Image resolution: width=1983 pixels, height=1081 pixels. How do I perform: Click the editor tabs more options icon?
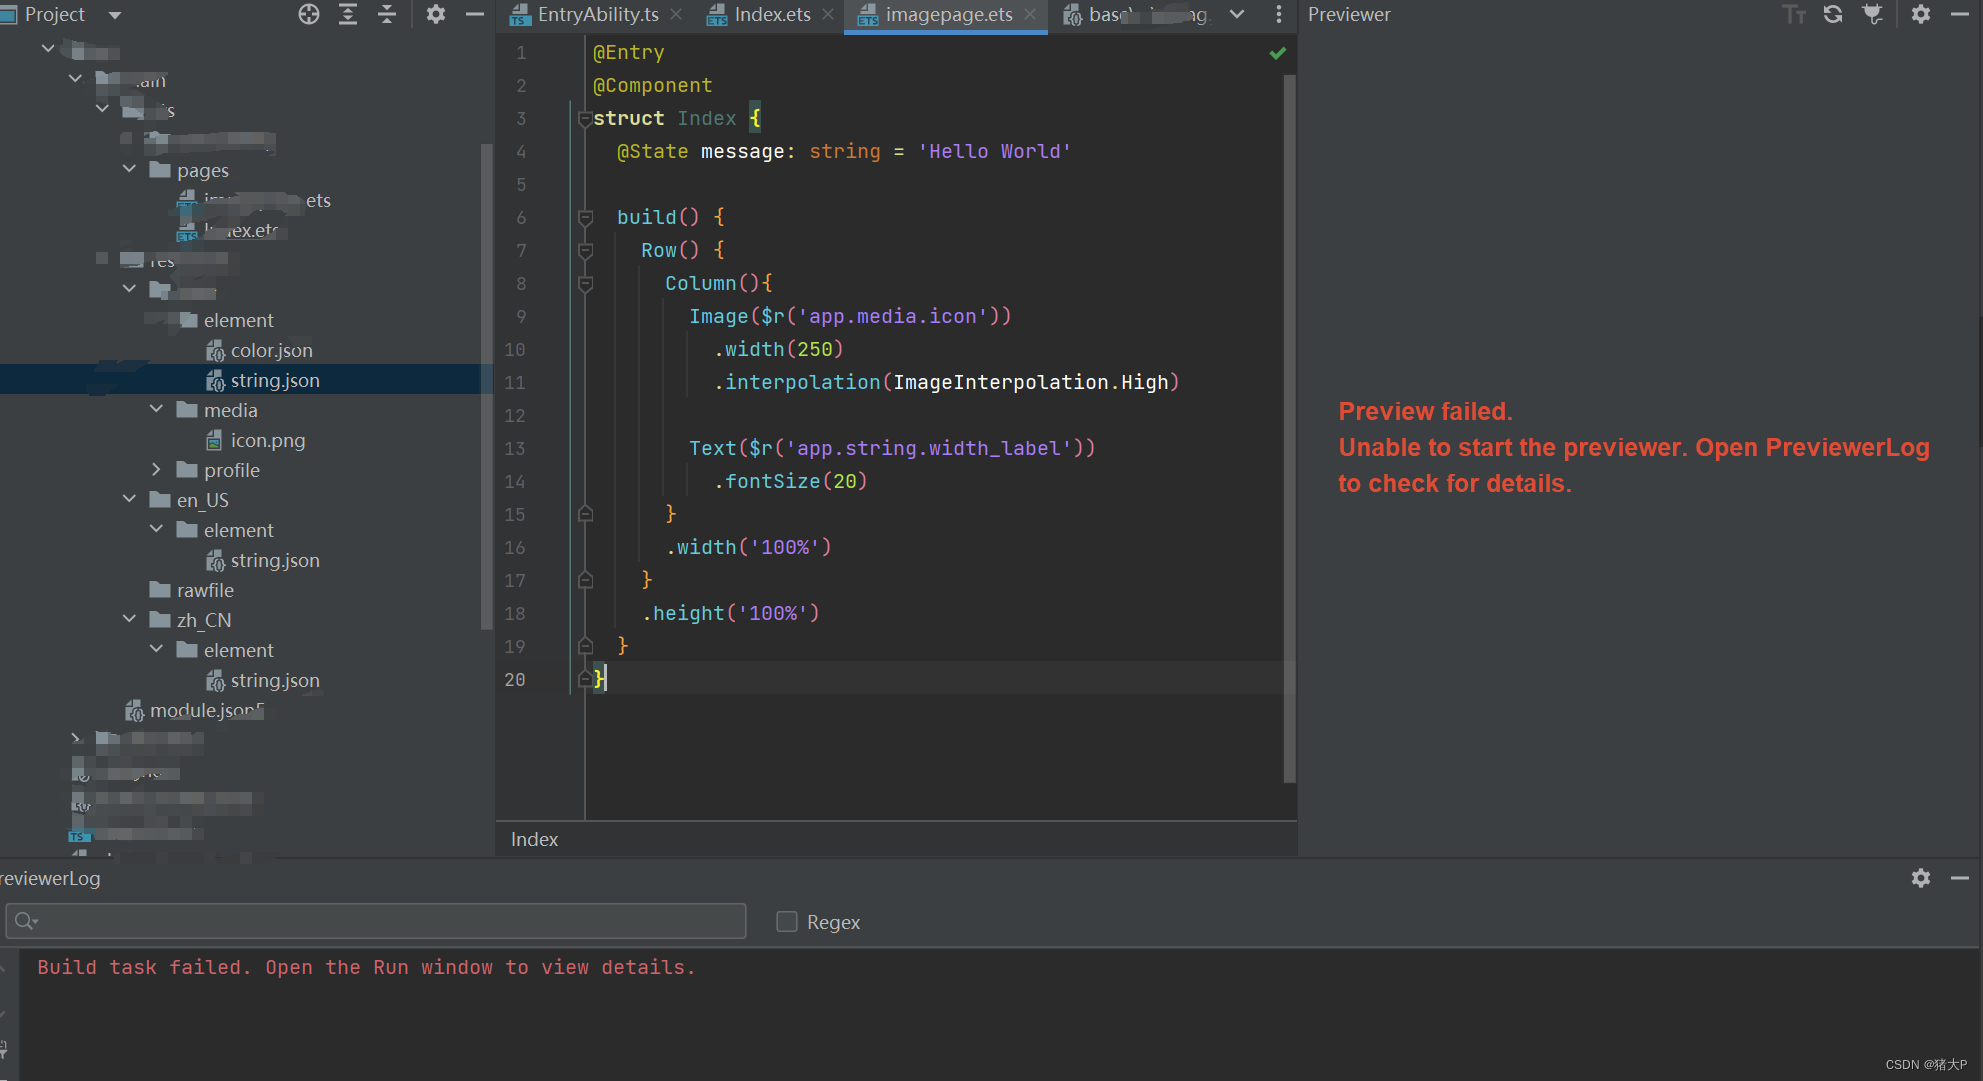coord(1279,14)
